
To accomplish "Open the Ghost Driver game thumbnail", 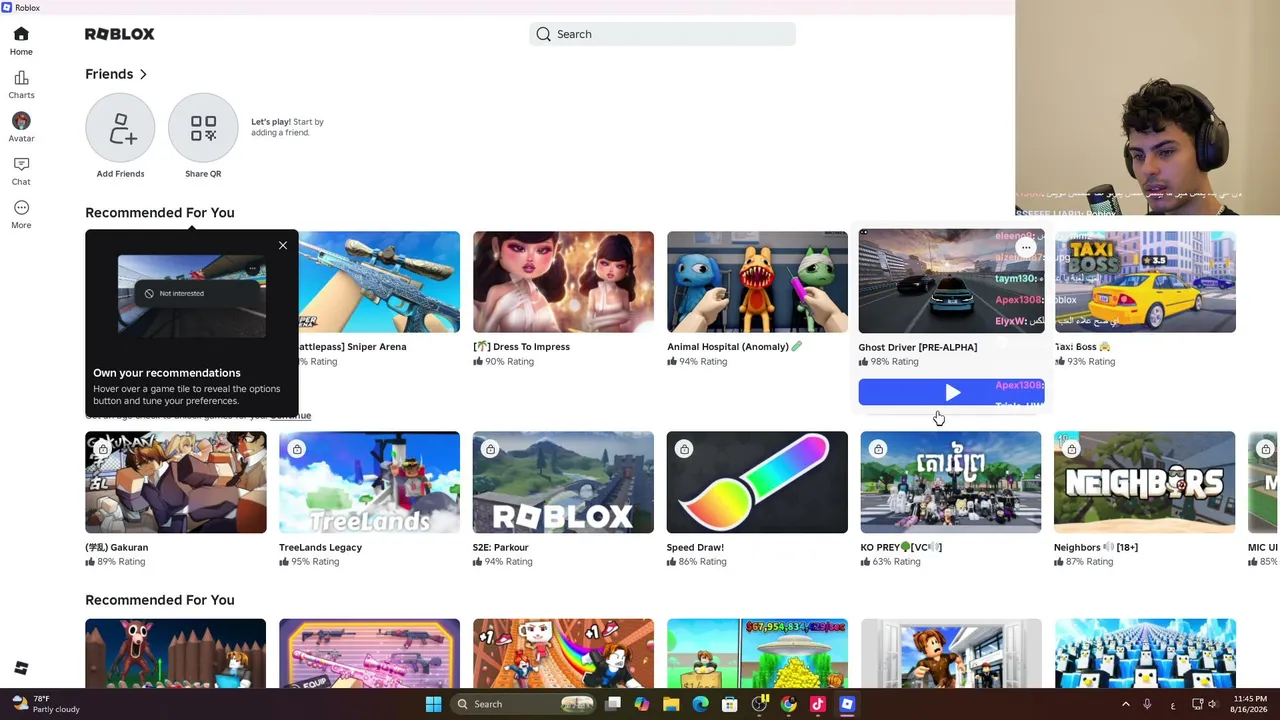I will [x=951, y=281].
